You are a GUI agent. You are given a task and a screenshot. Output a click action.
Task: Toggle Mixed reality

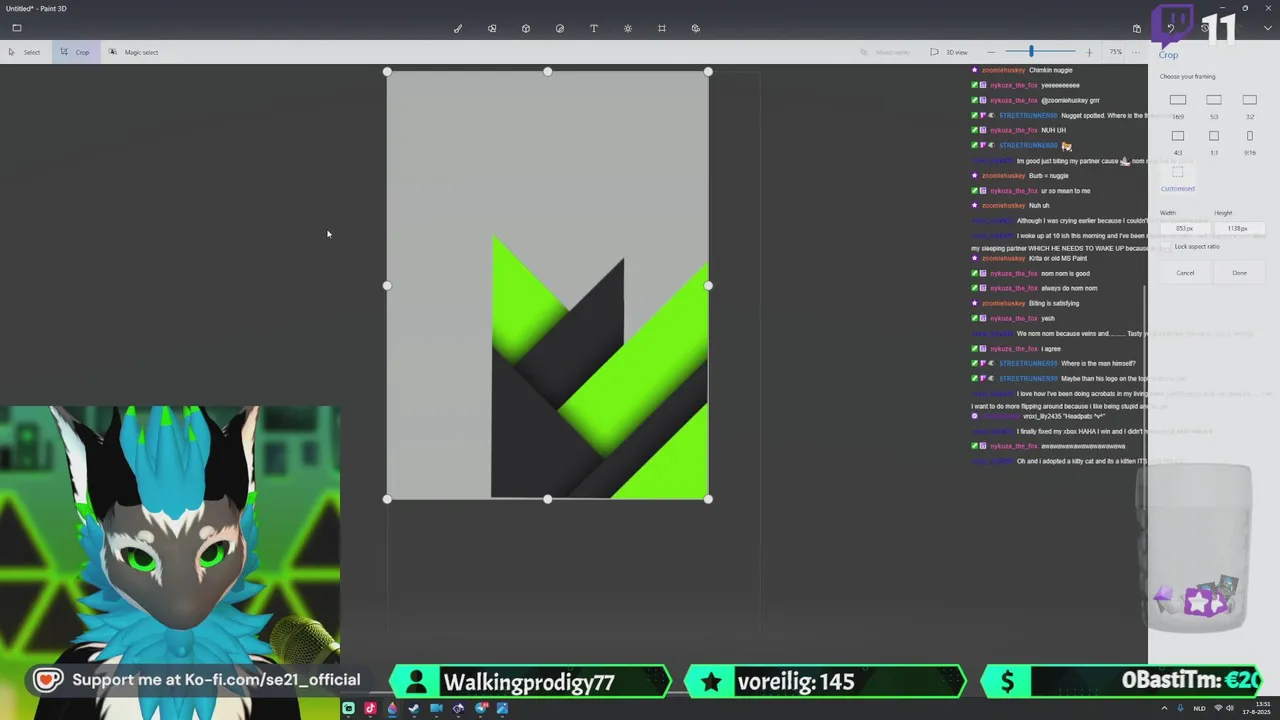click(886, 52)
